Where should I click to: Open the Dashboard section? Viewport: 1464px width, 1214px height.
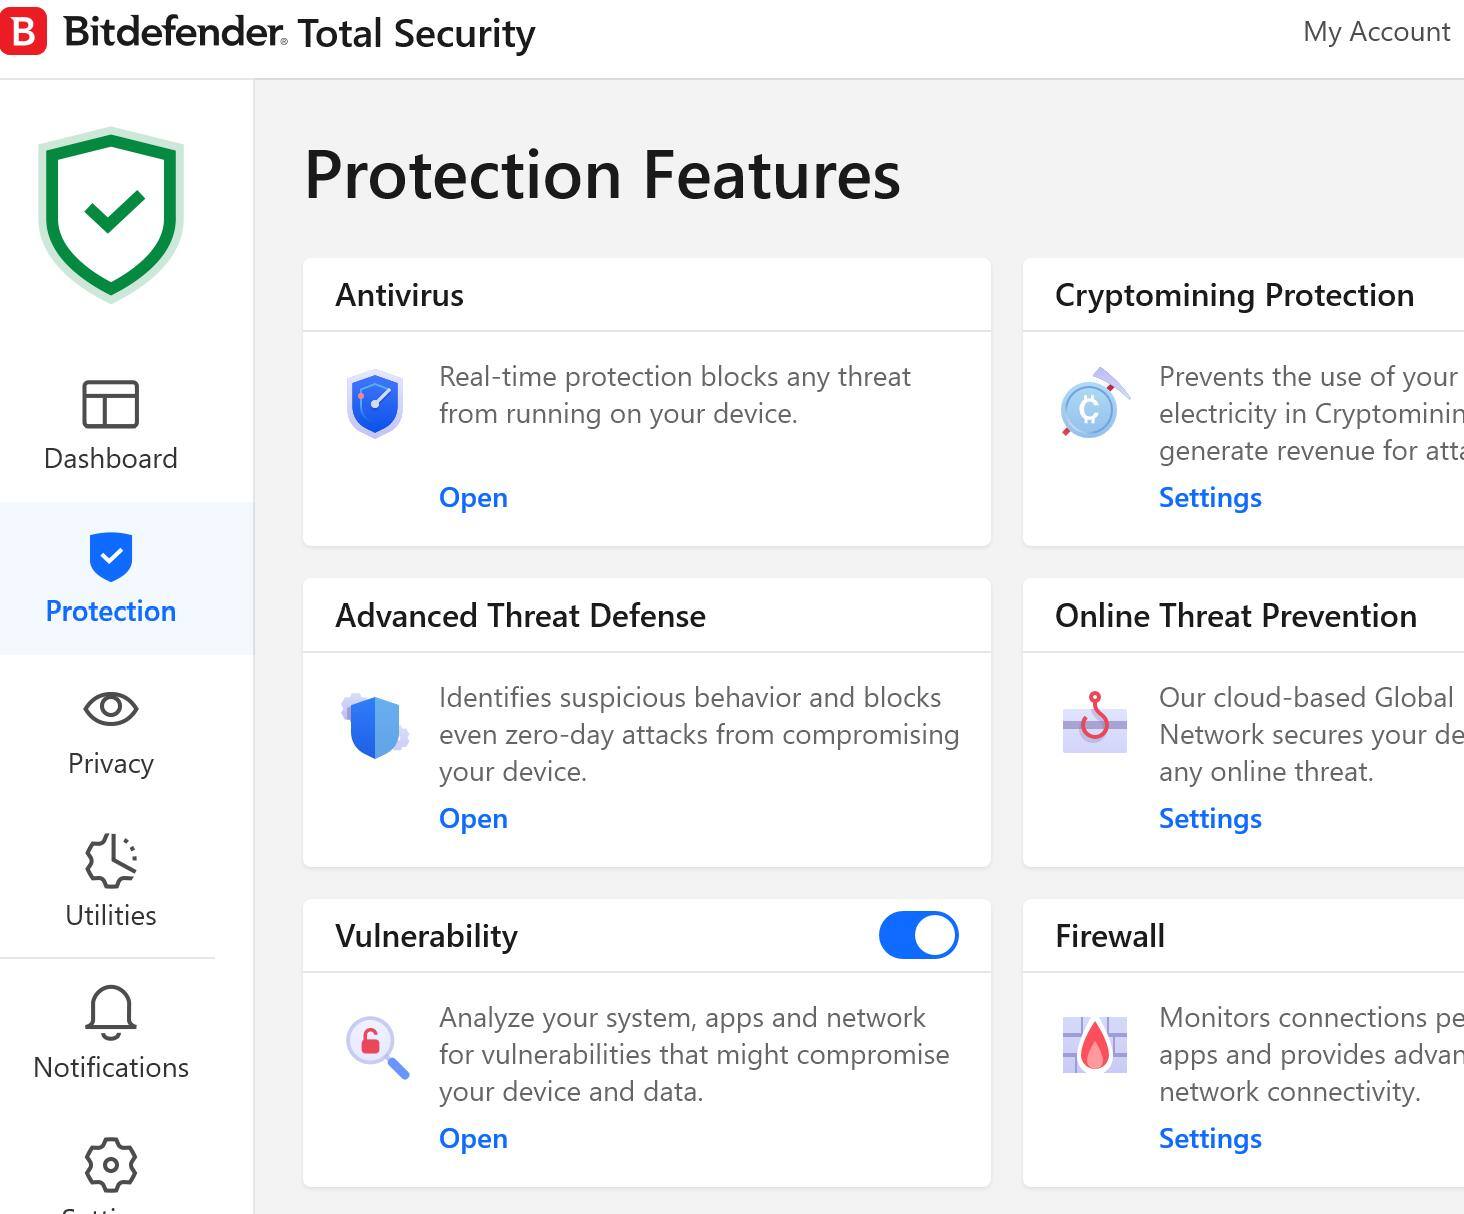click(x=111, y=426)
